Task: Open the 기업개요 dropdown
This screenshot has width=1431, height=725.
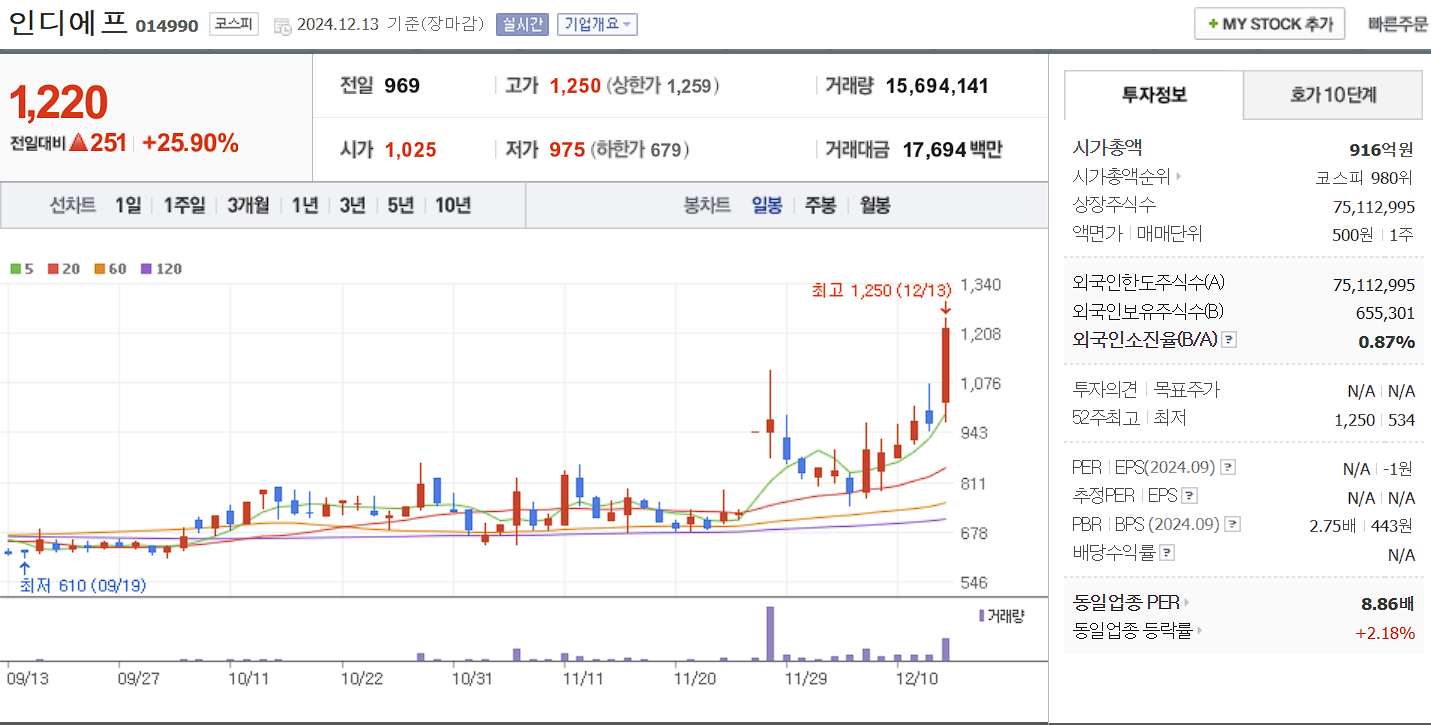Action: (597, 24)
